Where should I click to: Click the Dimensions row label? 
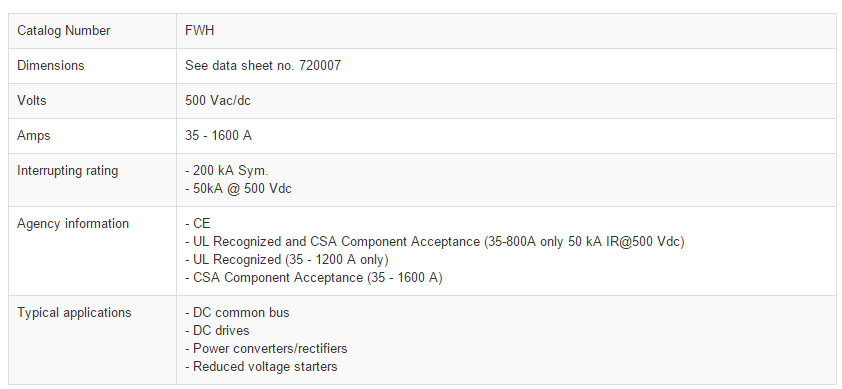coord(50,66)
